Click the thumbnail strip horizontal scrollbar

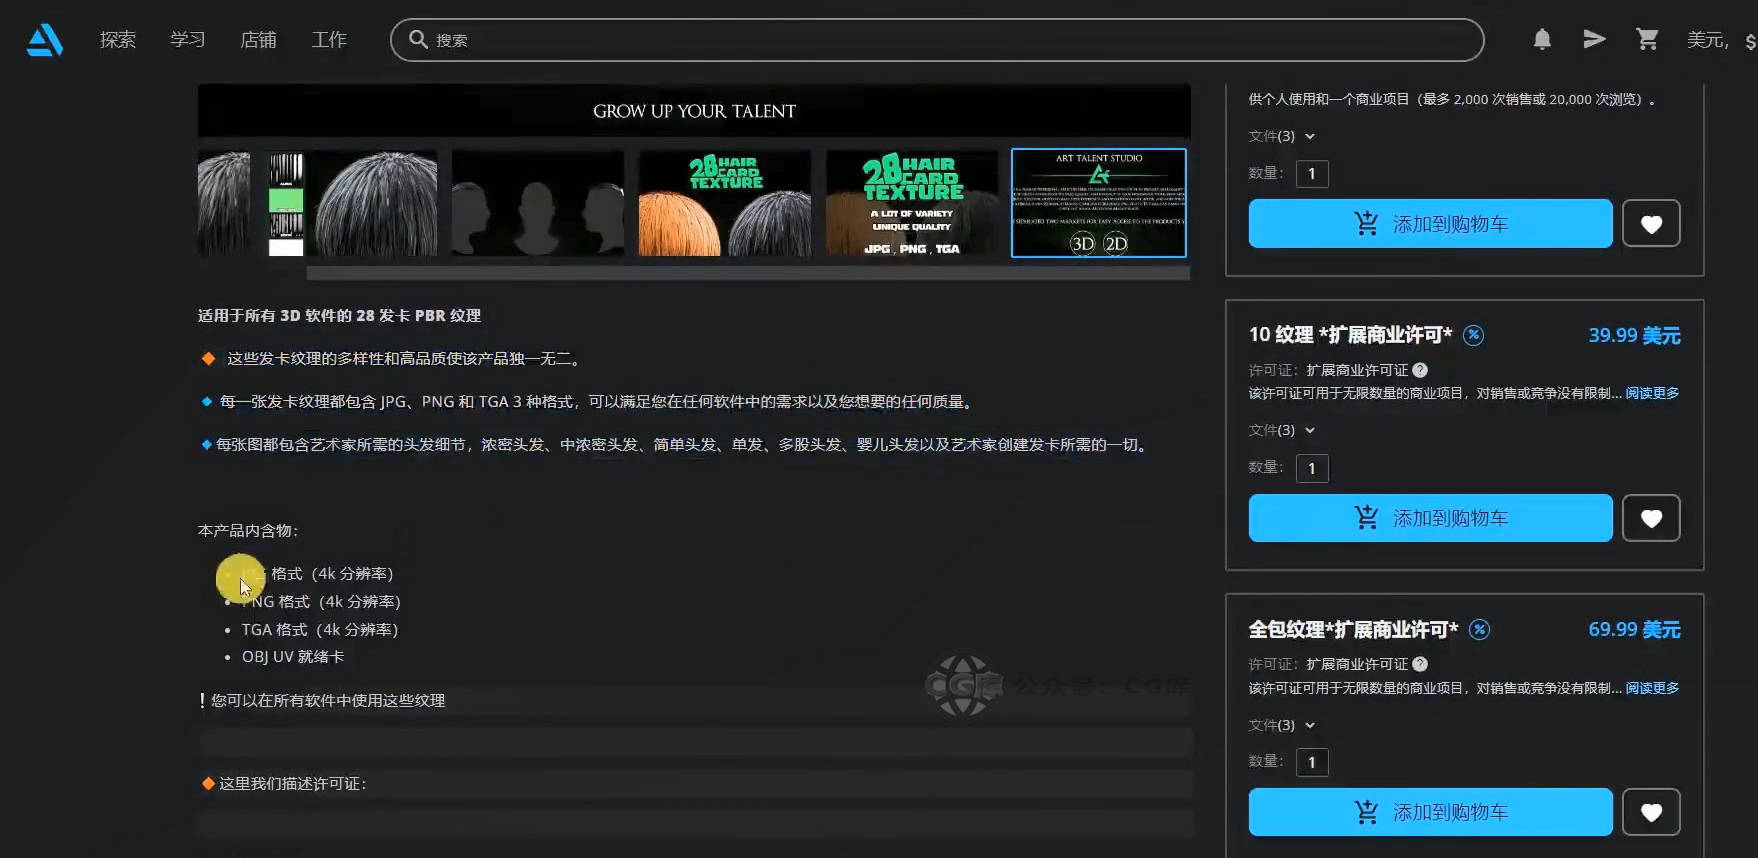point(747,273)
